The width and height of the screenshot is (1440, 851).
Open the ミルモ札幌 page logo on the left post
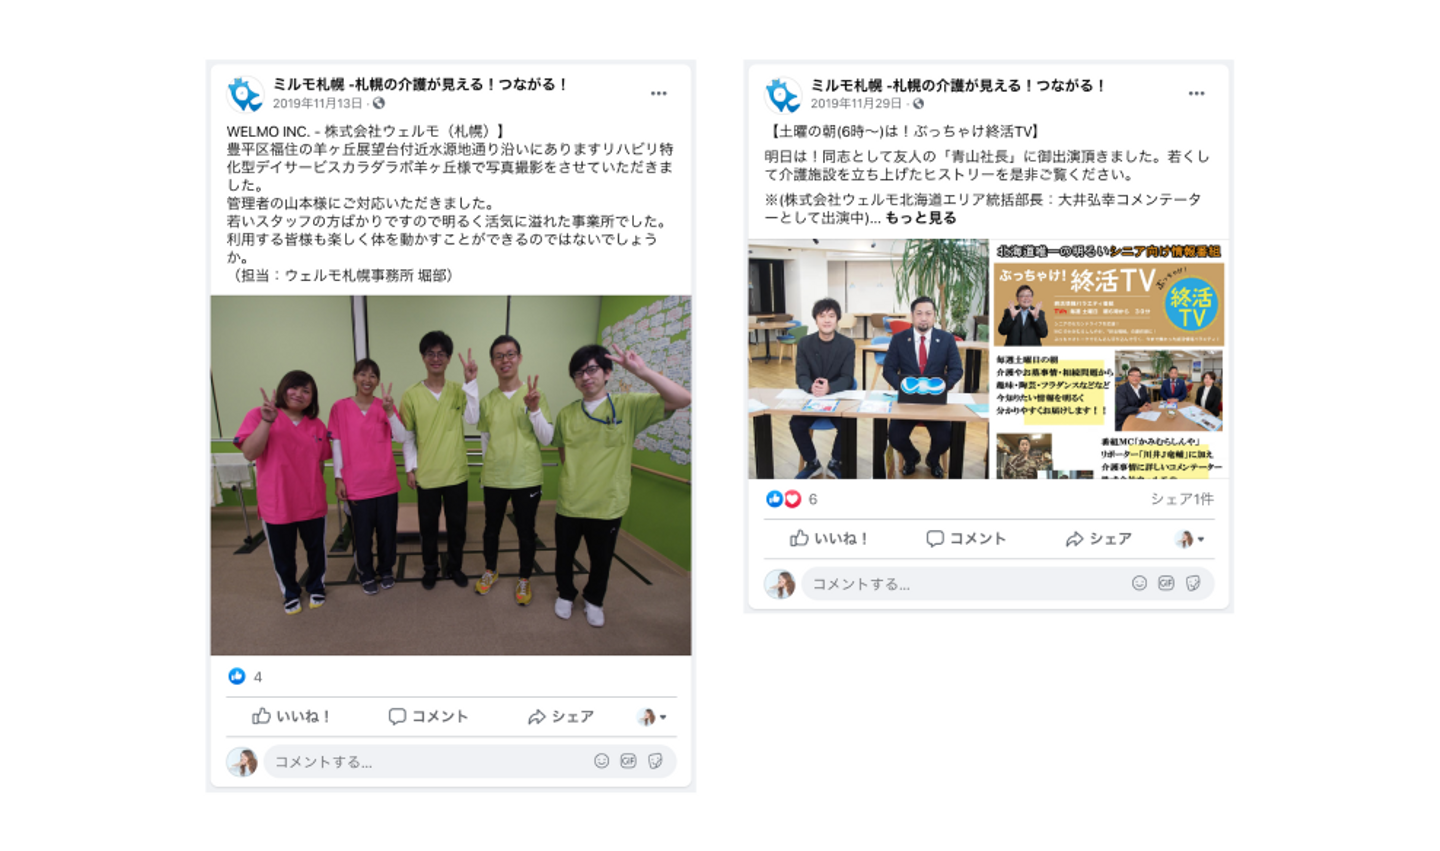coord(245,94)
